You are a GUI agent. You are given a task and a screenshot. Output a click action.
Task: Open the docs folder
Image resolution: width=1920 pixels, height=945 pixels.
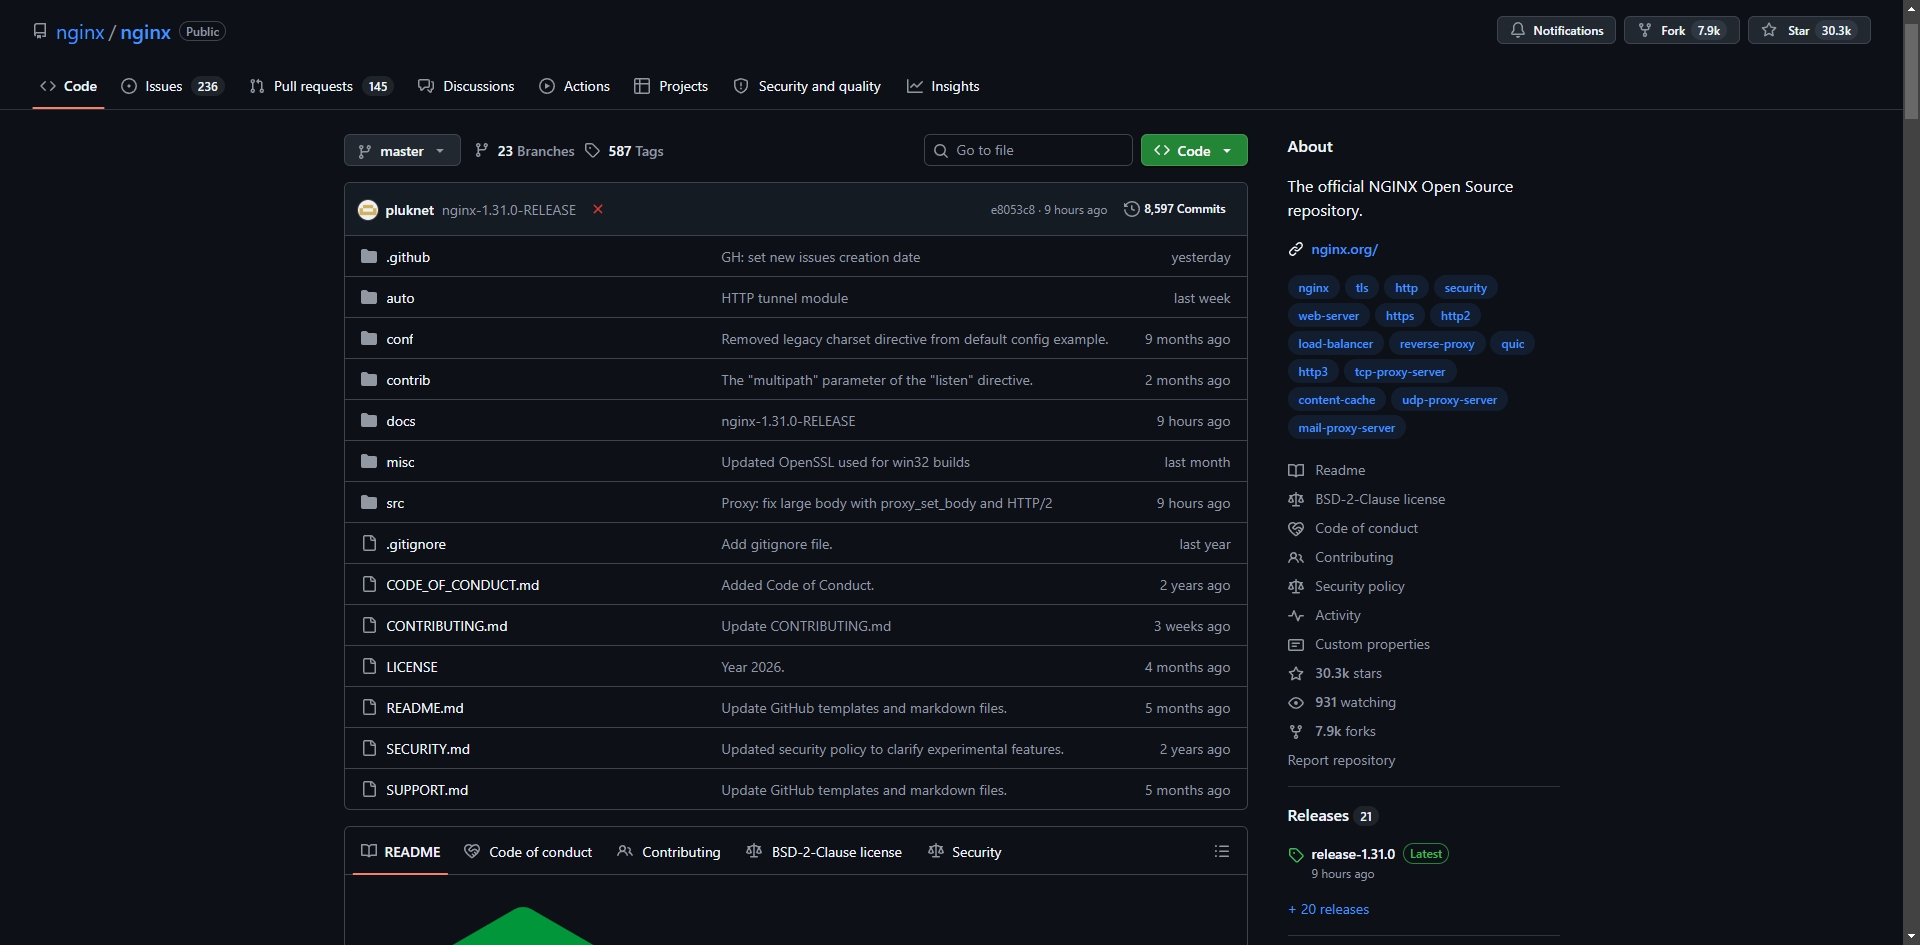[x=401, y=421]
